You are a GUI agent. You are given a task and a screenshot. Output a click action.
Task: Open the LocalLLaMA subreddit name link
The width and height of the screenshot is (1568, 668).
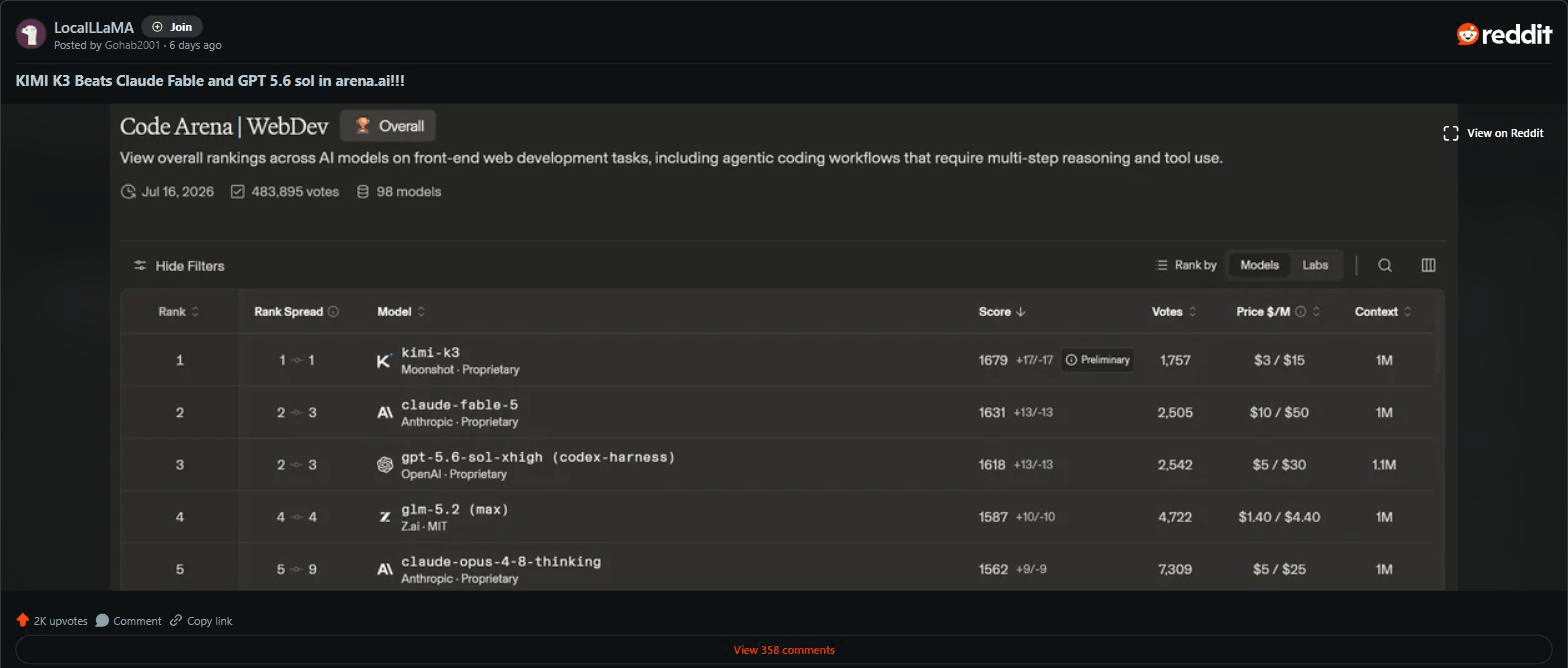[x=94, y=28]
